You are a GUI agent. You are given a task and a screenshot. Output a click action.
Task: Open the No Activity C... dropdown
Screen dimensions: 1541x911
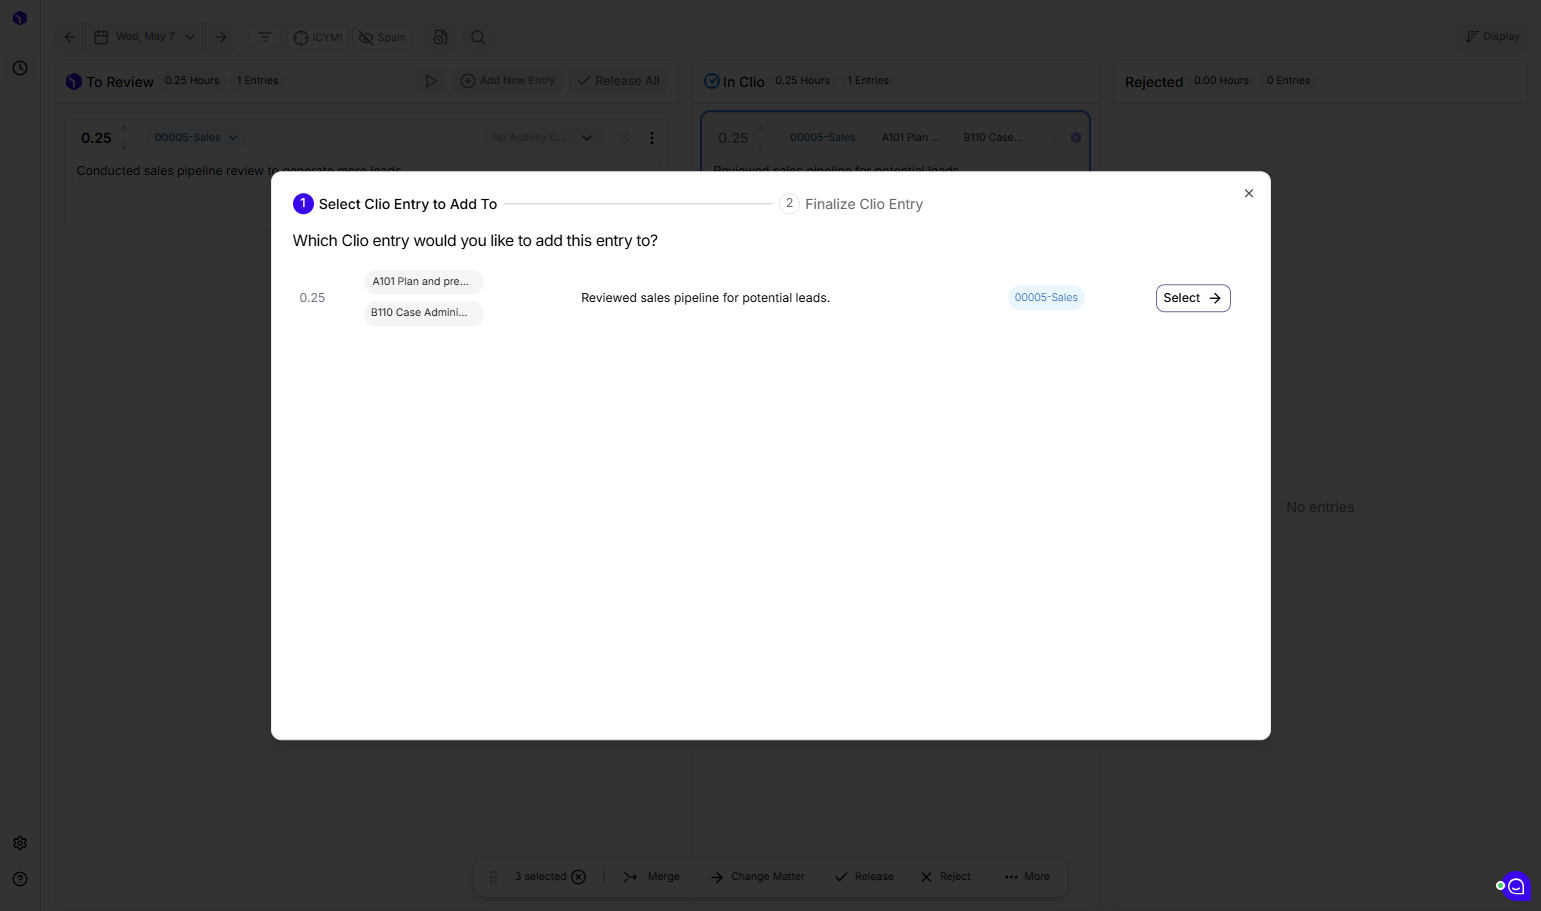click(x=542, y=138)
